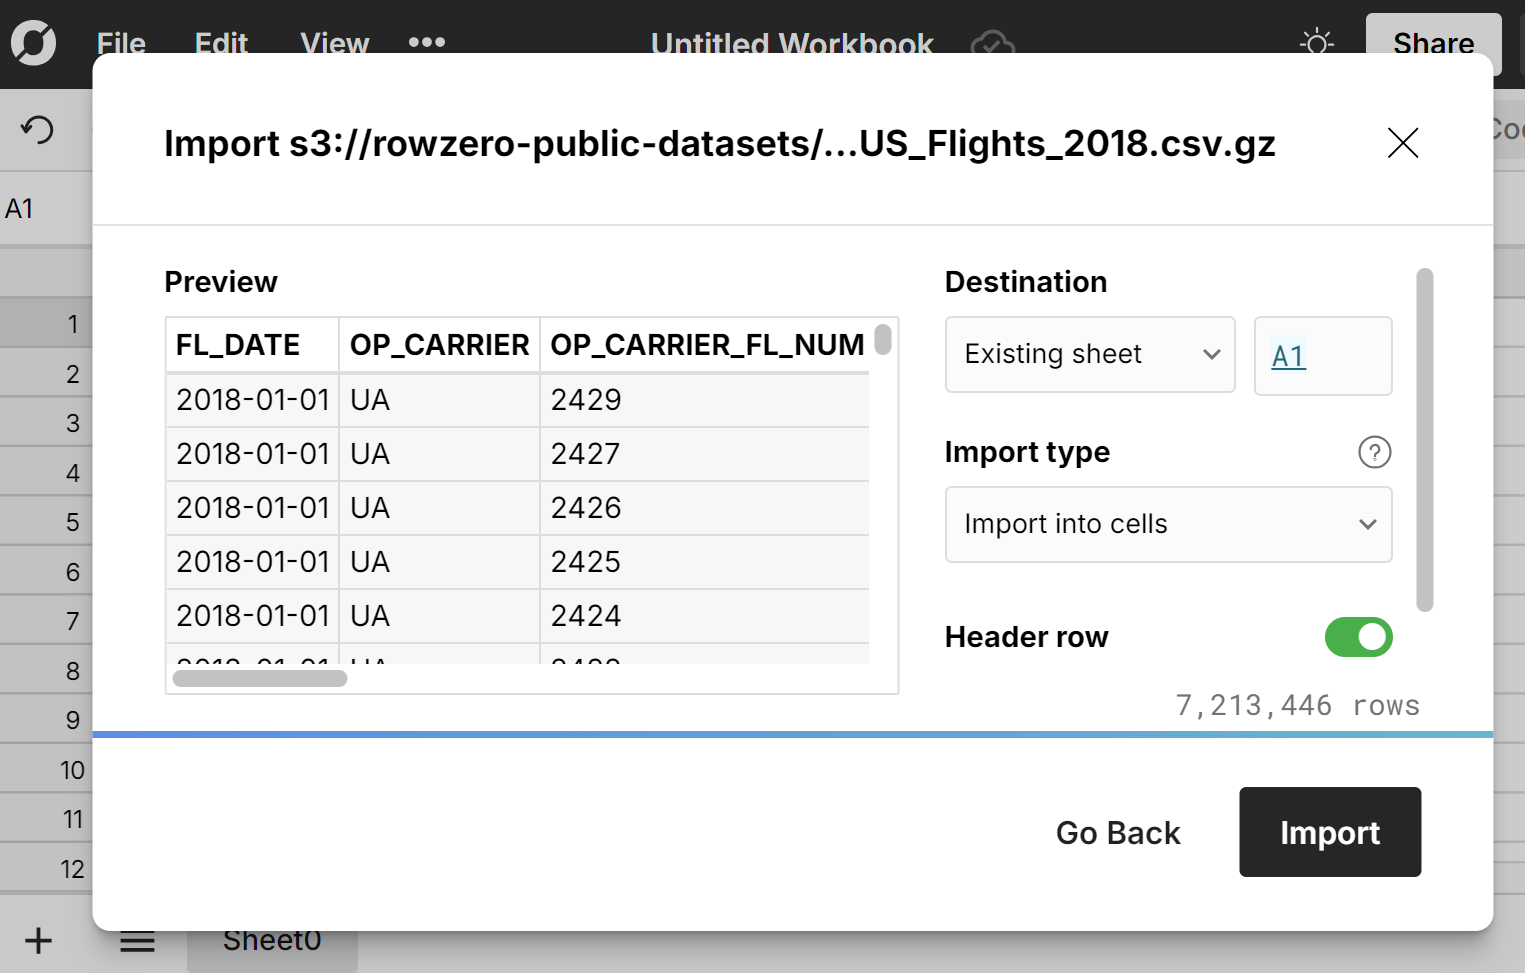Click the Import button
1525x973 pixels.
coord(1329,832)
